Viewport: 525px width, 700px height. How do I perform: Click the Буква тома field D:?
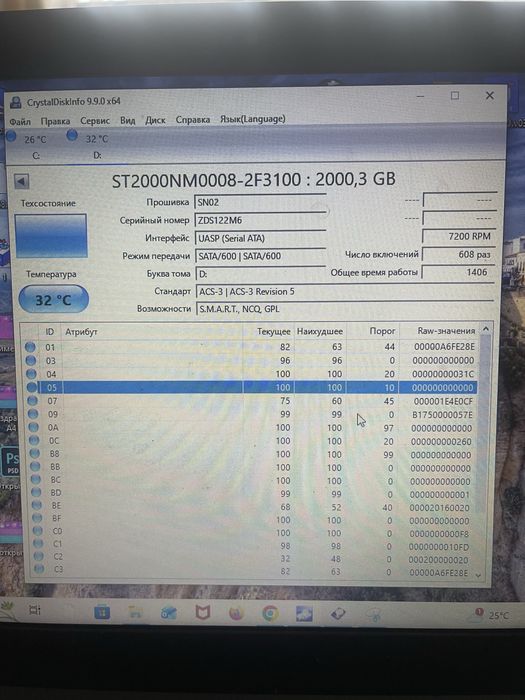click(x=261, y=274)
